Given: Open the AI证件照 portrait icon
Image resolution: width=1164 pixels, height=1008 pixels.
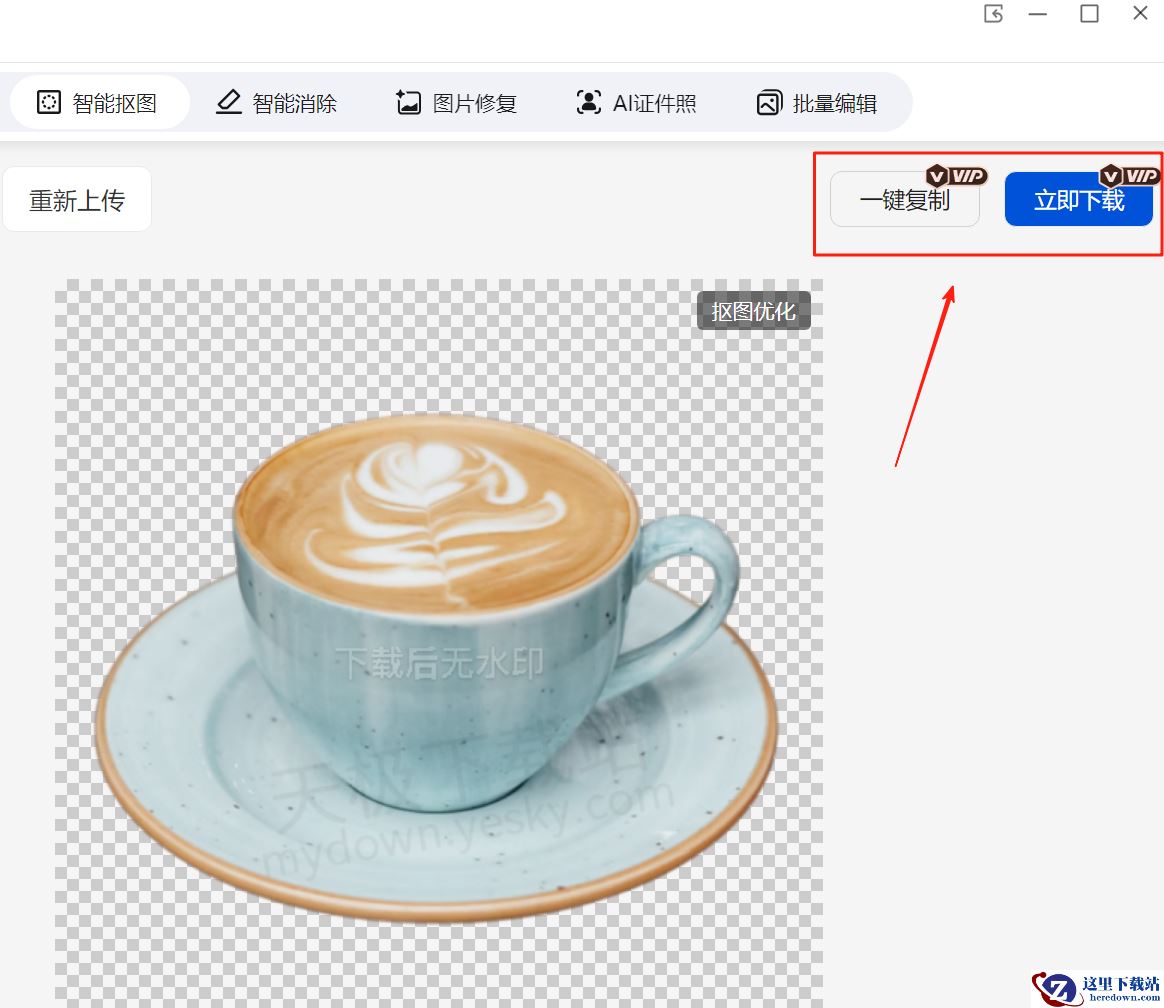Looking at the screenshot, I should click(x=589, y=102).
